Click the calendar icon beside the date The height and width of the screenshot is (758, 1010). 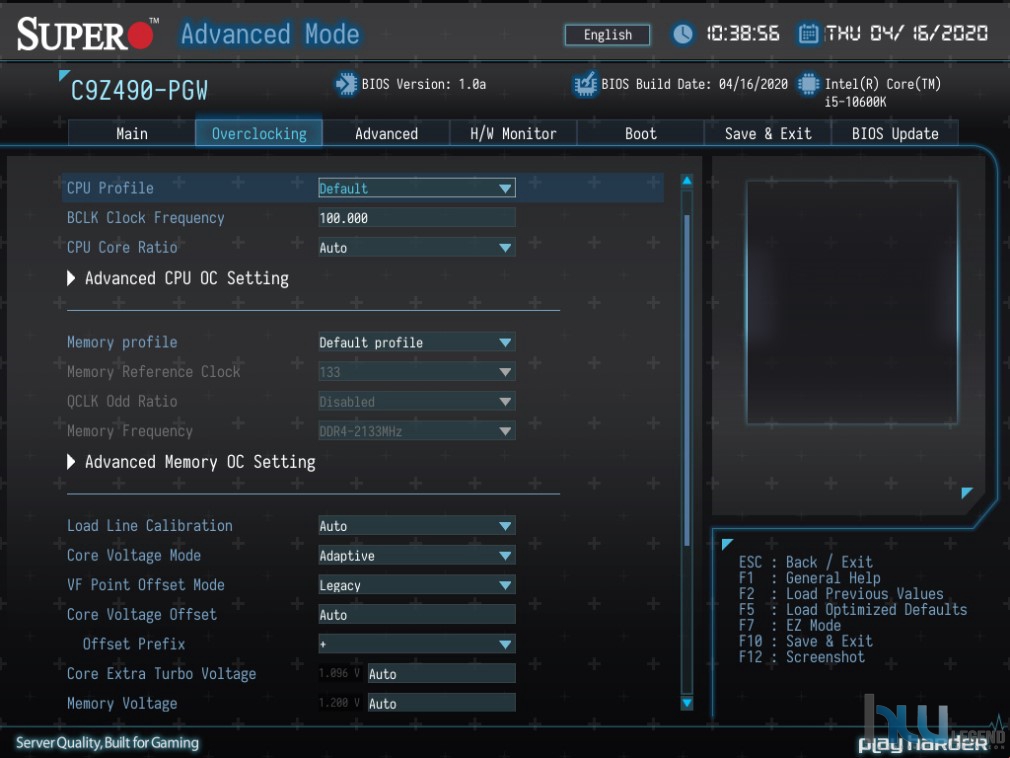(808, 33)
